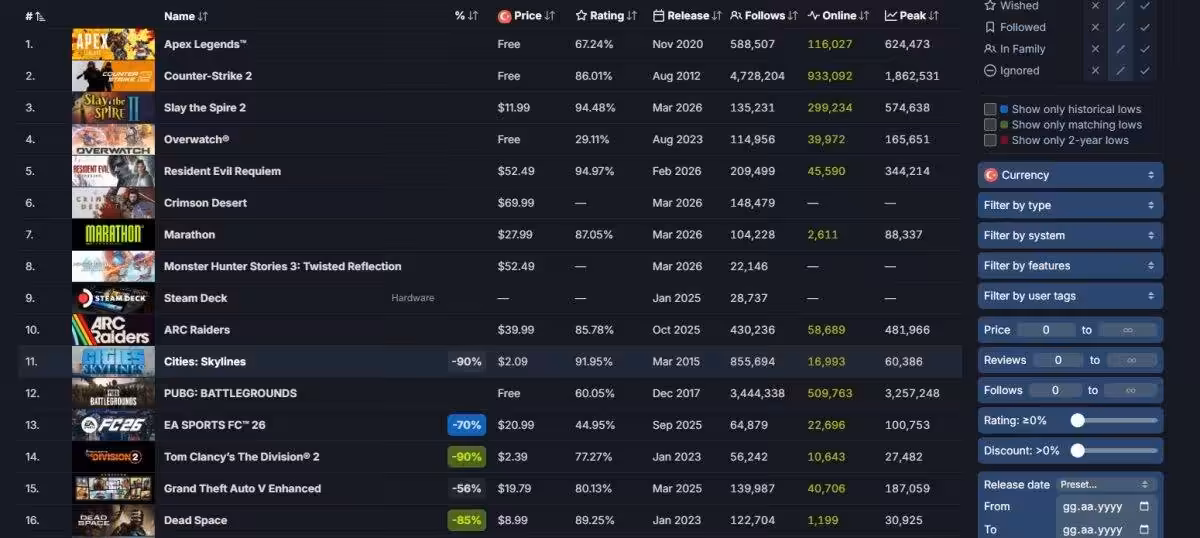
Task: Click the Follows minimum input field
Action: click(1056, 390)
